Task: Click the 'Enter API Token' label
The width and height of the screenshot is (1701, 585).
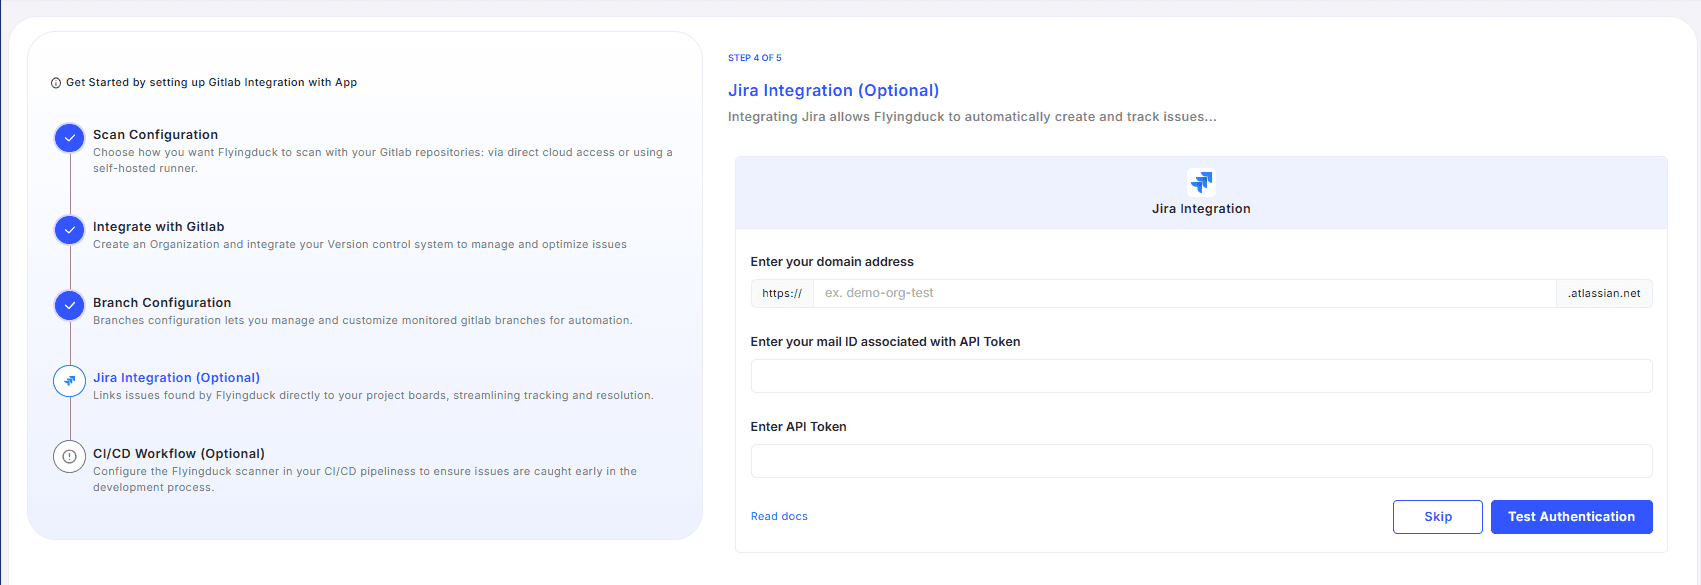Action: pyautogui.click(x=798, y=427)
